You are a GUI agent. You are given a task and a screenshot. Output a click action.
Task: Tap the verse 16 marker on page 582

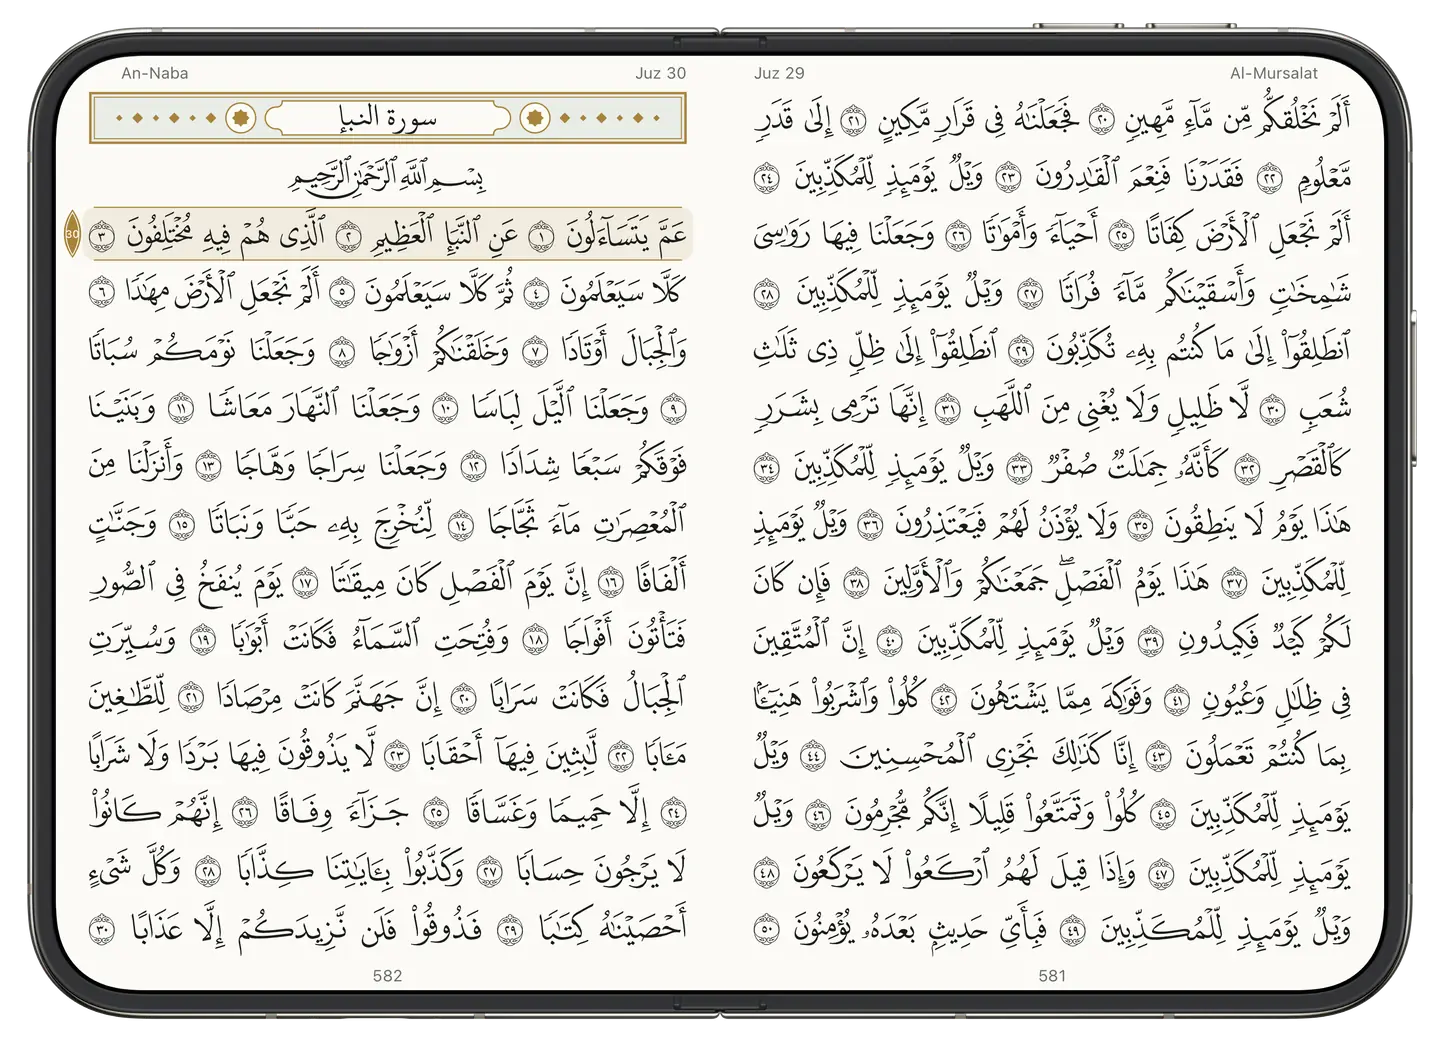tap(610, 582)
